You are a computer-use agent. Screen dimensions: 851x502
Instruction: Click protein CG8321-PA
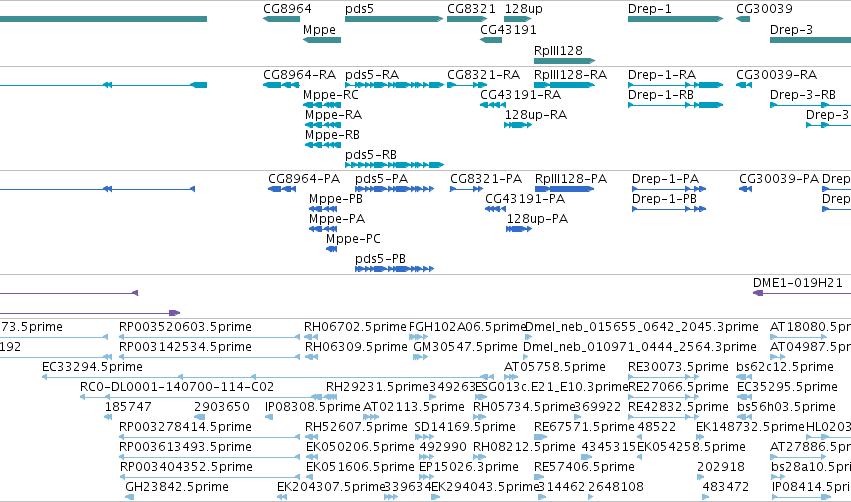[x=466, y=189]
